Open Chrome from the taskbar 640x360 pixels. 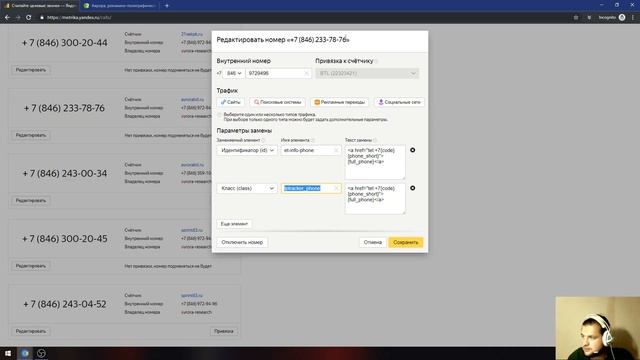[25, 353]
